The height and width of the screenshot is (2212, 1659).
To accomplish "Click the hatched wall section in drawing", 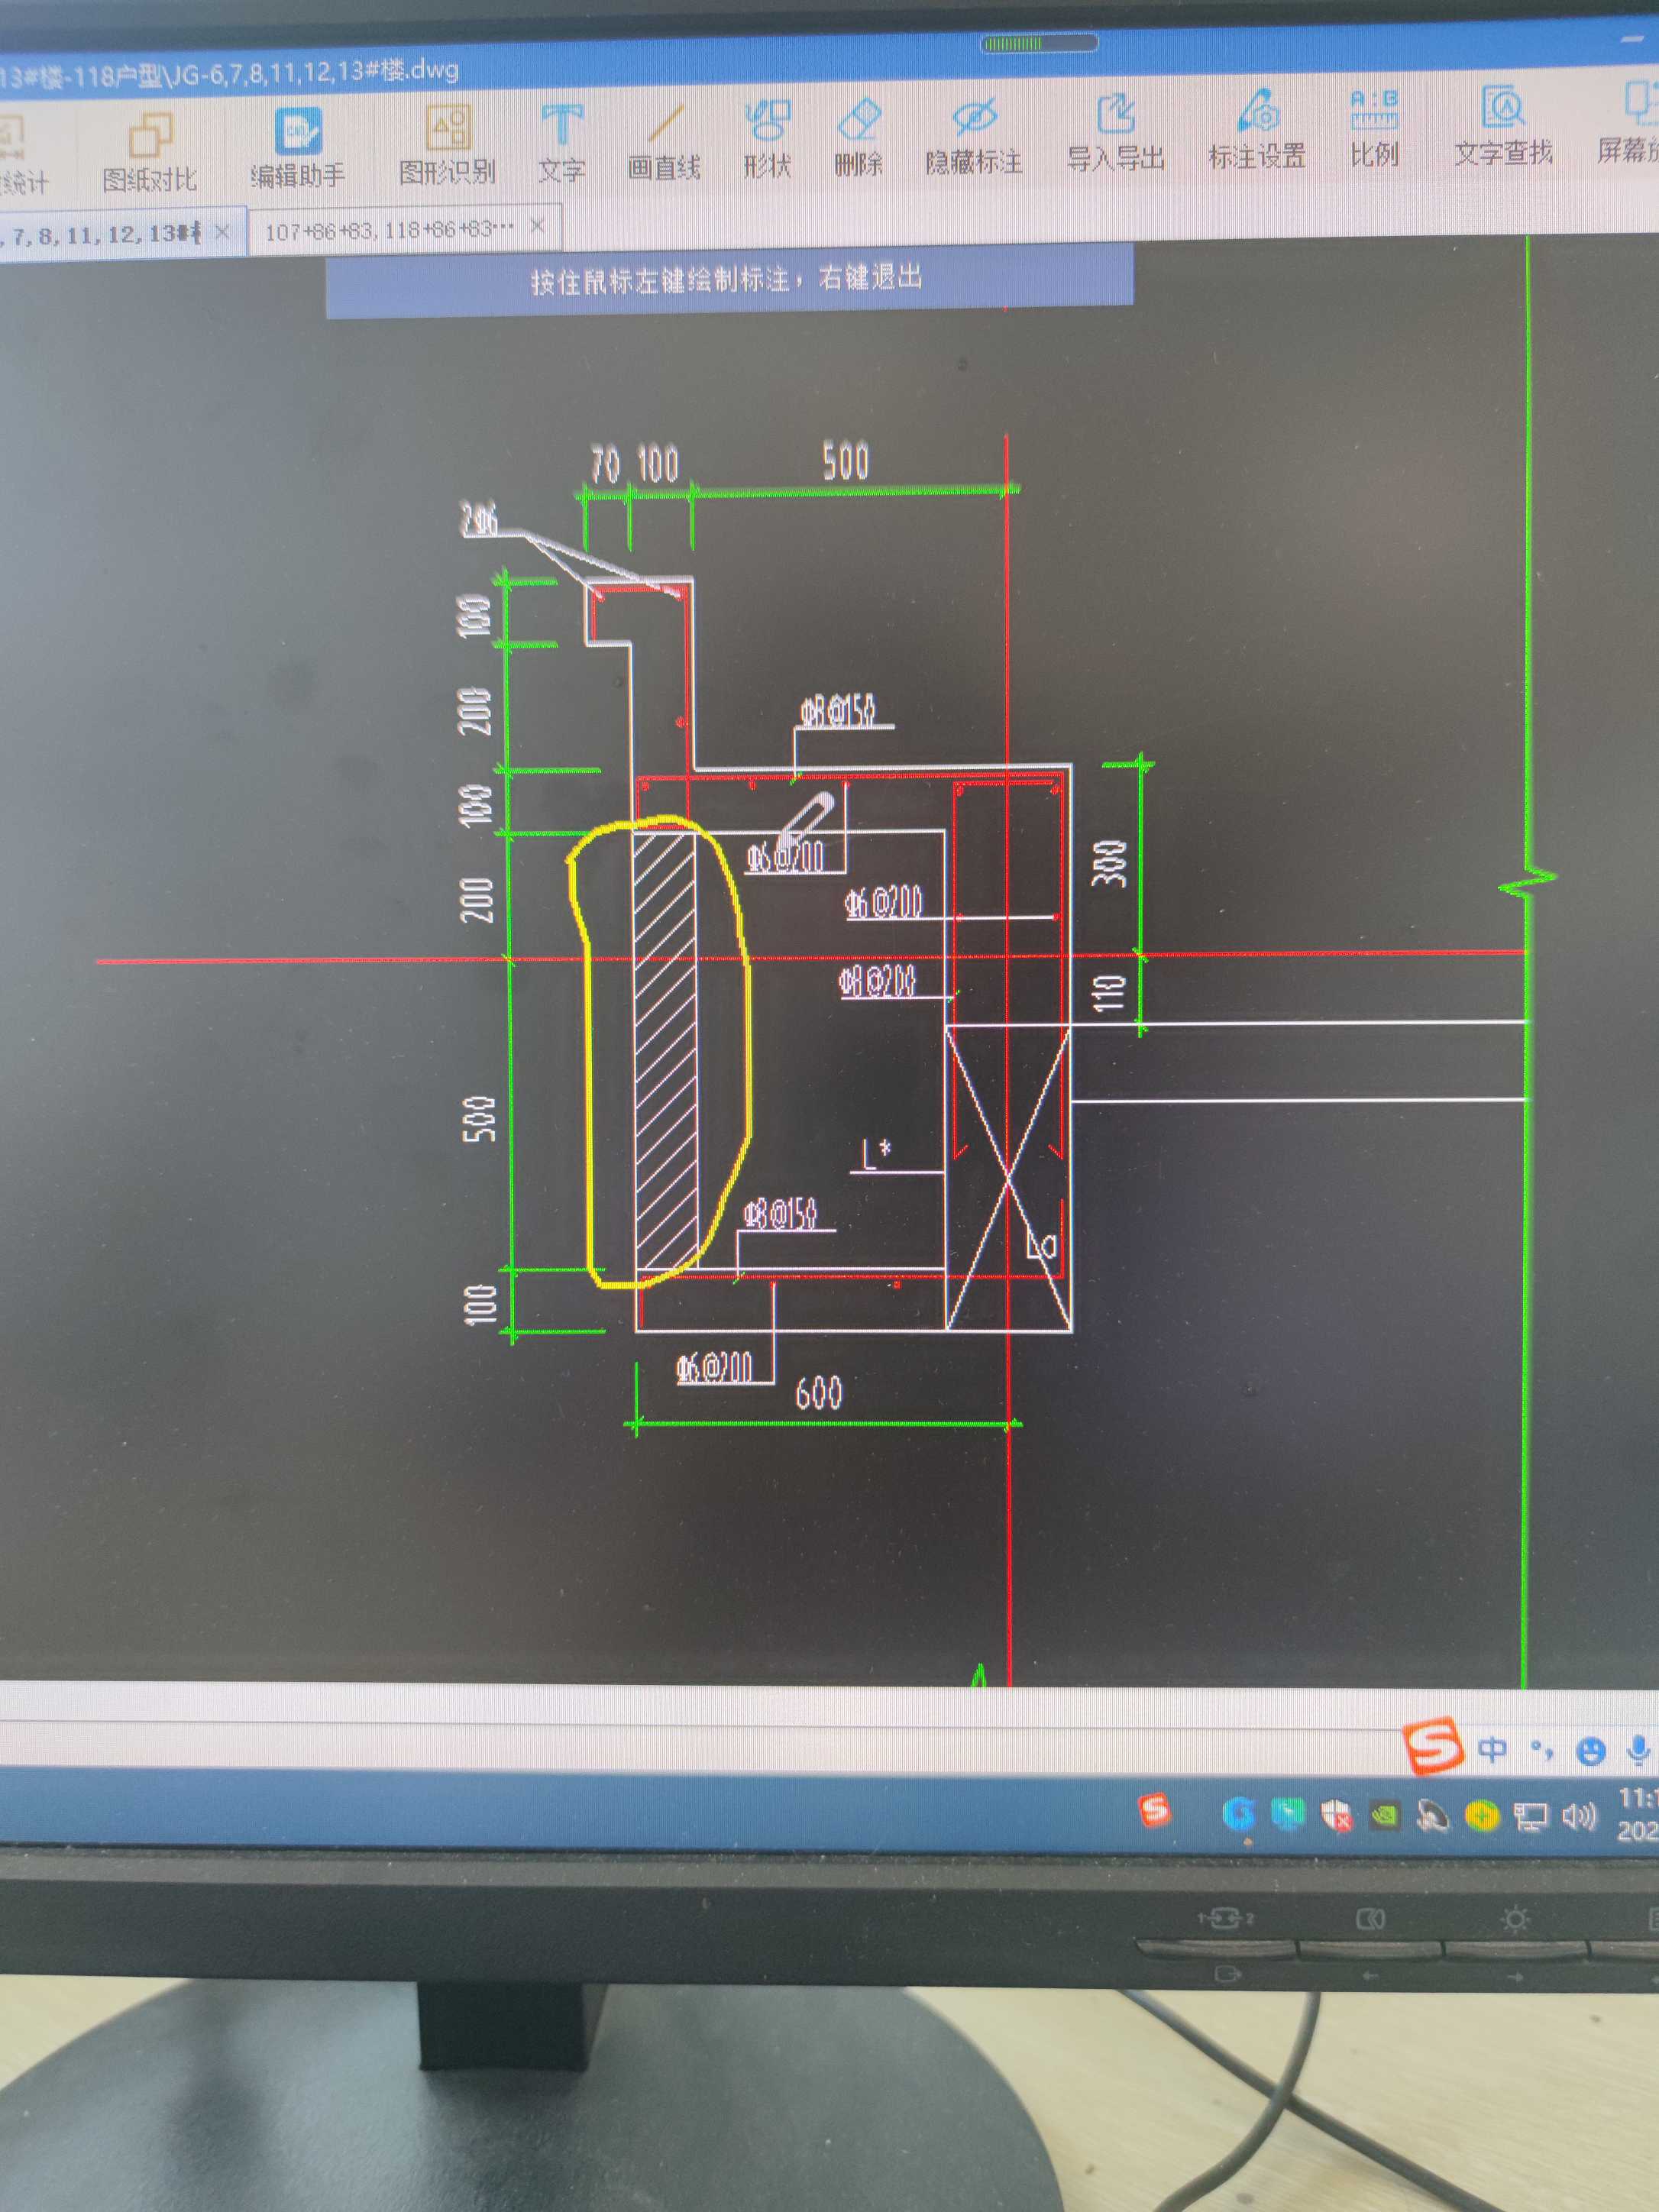I will [665, 1050].
